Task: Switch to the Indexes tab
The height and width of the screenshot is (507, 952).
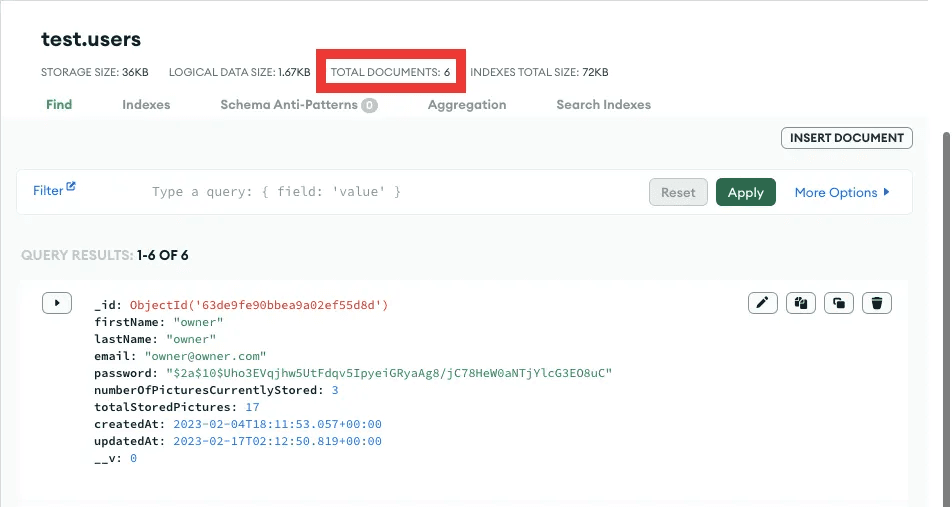Action: pos(146,104)
